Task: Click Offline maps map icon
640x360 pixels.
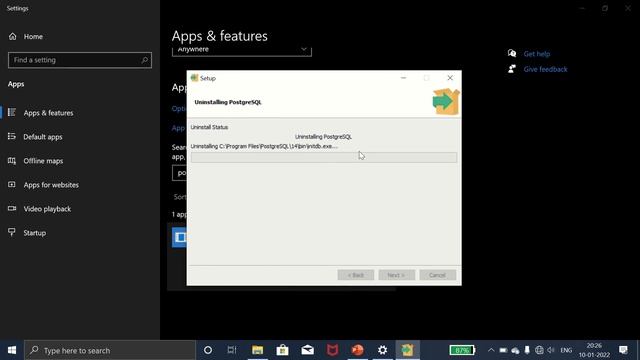Action: click(x=12, y=160)
